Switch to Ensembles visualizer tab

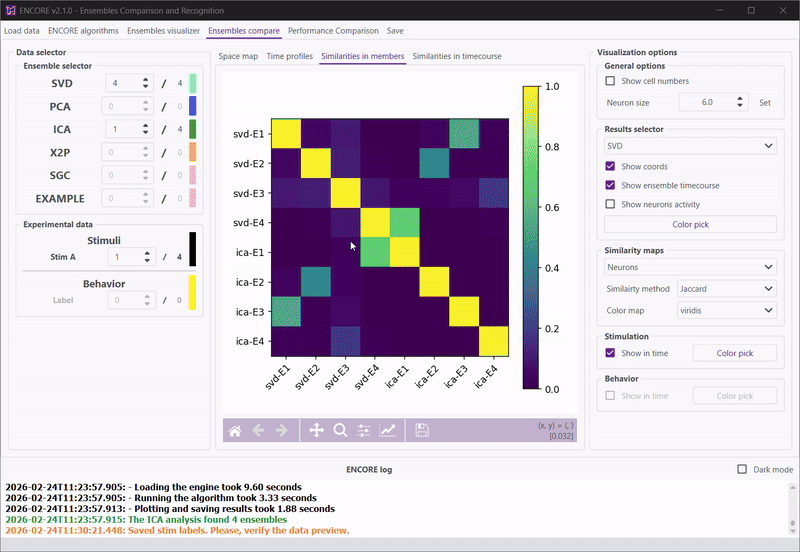click(163, 31)
